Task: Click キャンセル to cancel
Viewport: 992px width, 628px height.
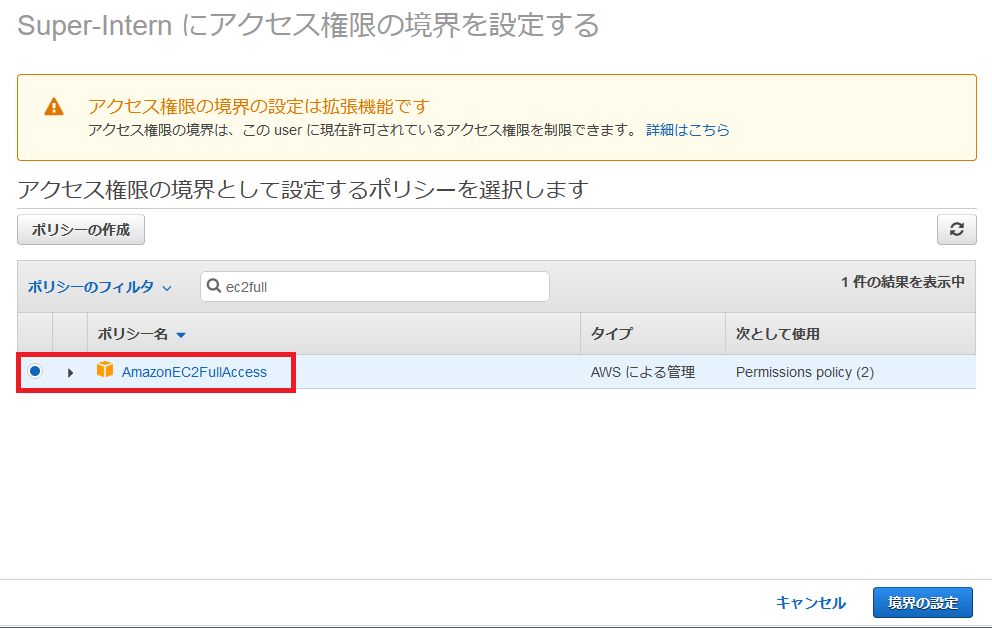Action: point(810,602)
